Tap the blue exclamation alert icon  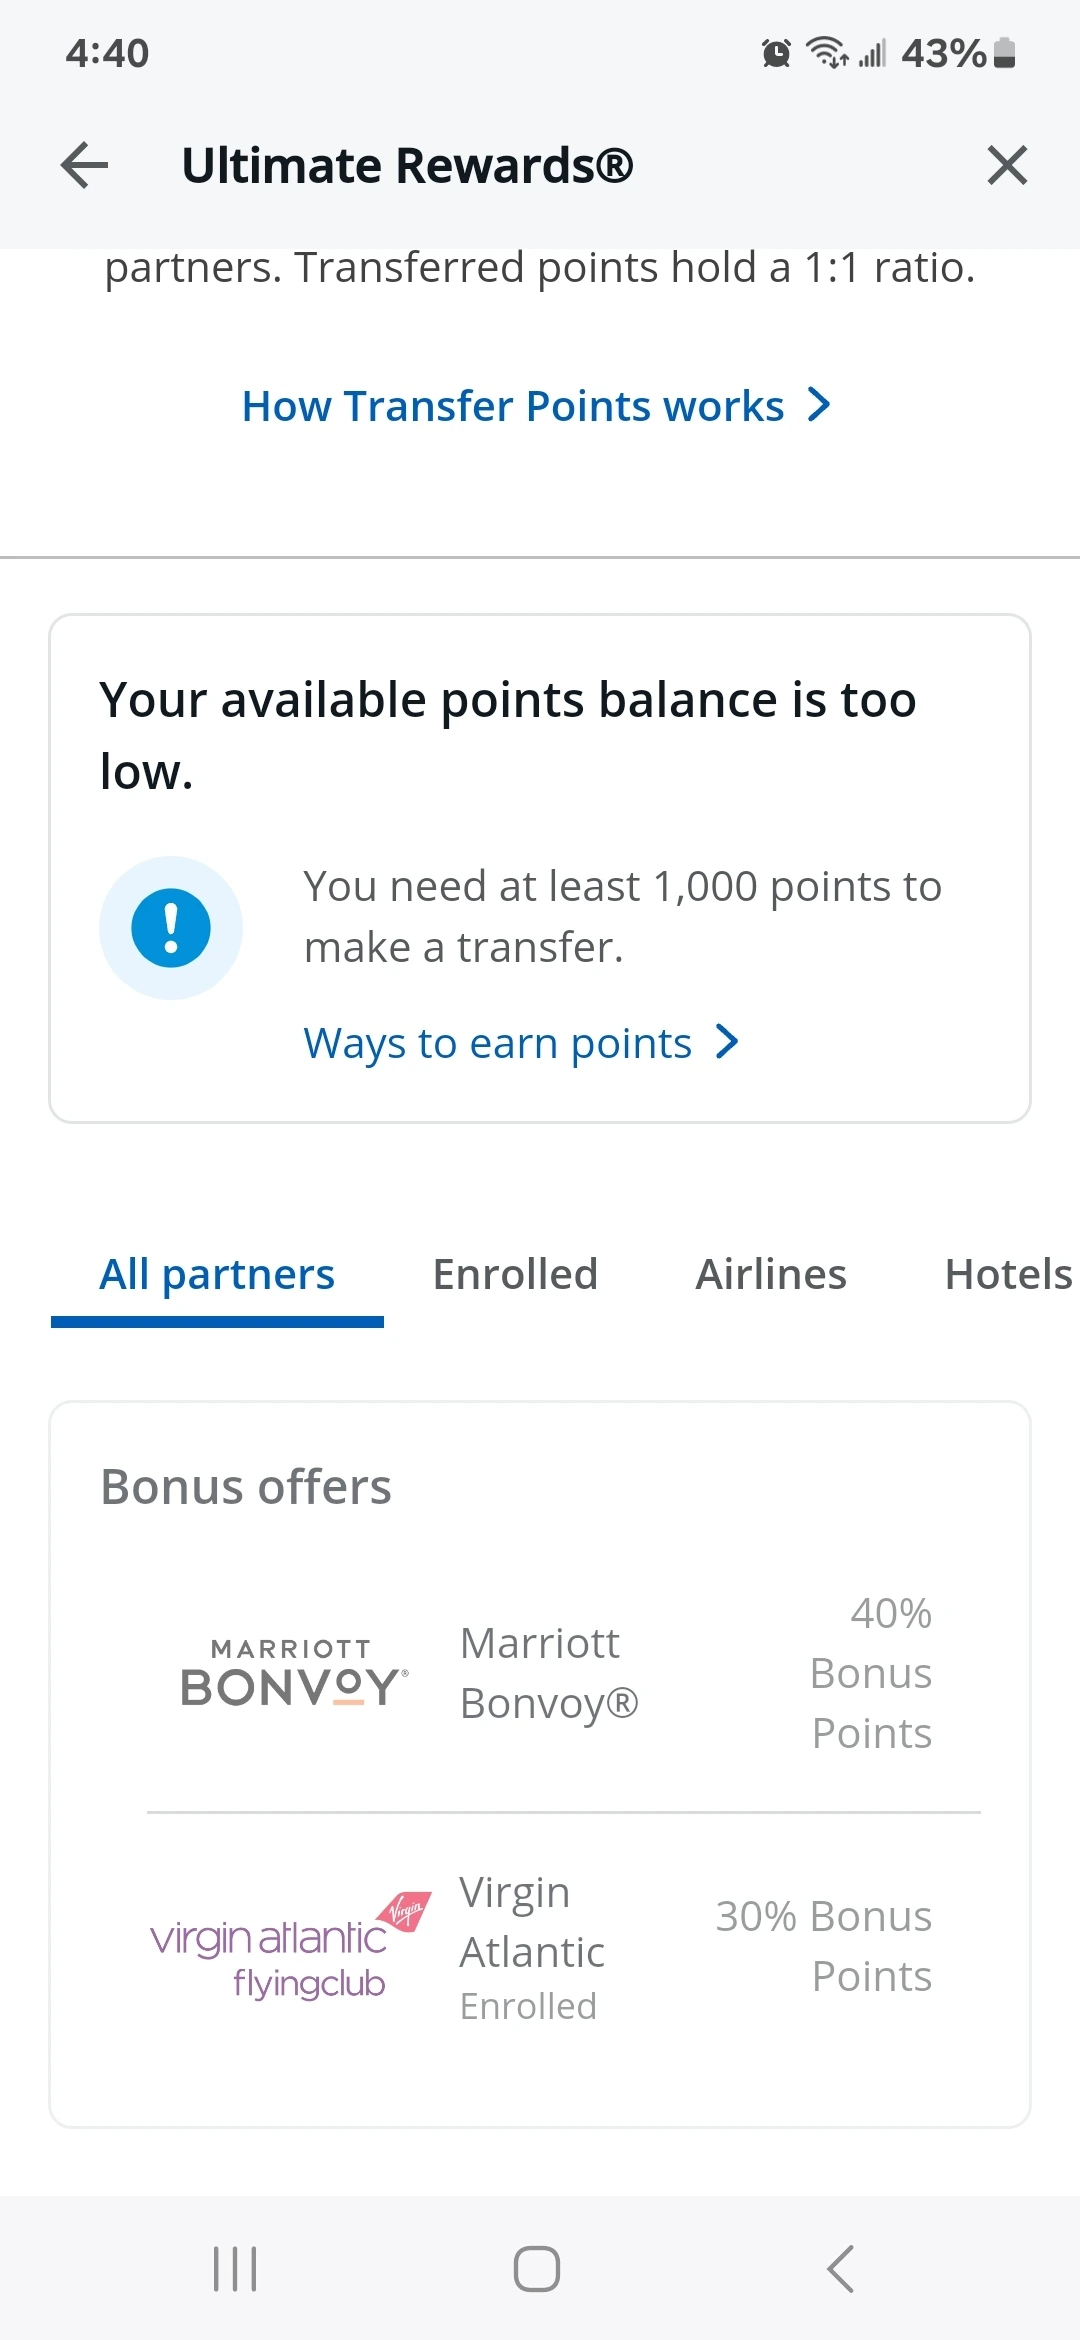(x=171, y=928)
